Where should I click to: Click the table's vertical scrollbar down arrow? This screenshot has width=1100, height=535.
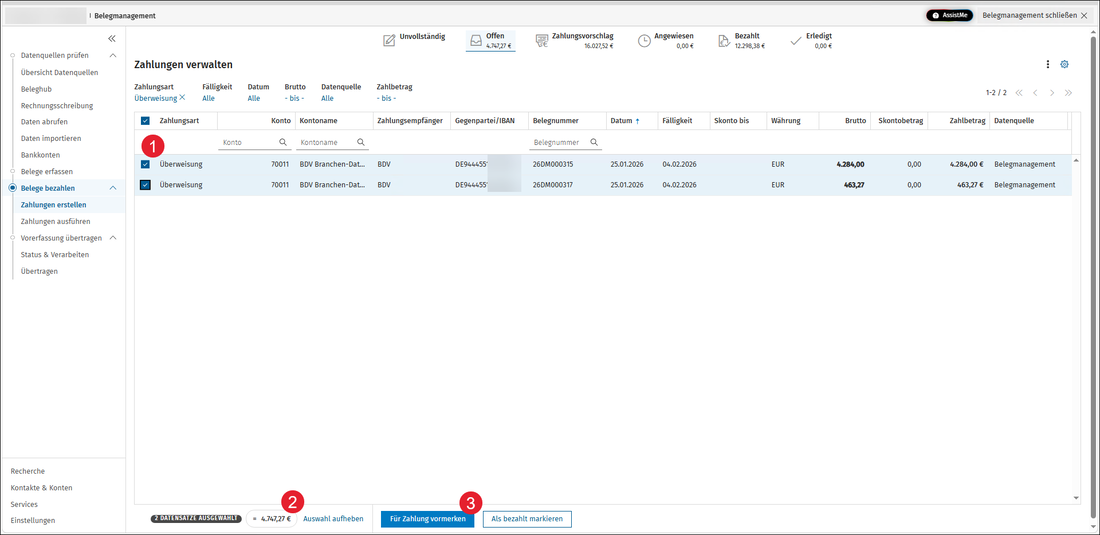1077,498
